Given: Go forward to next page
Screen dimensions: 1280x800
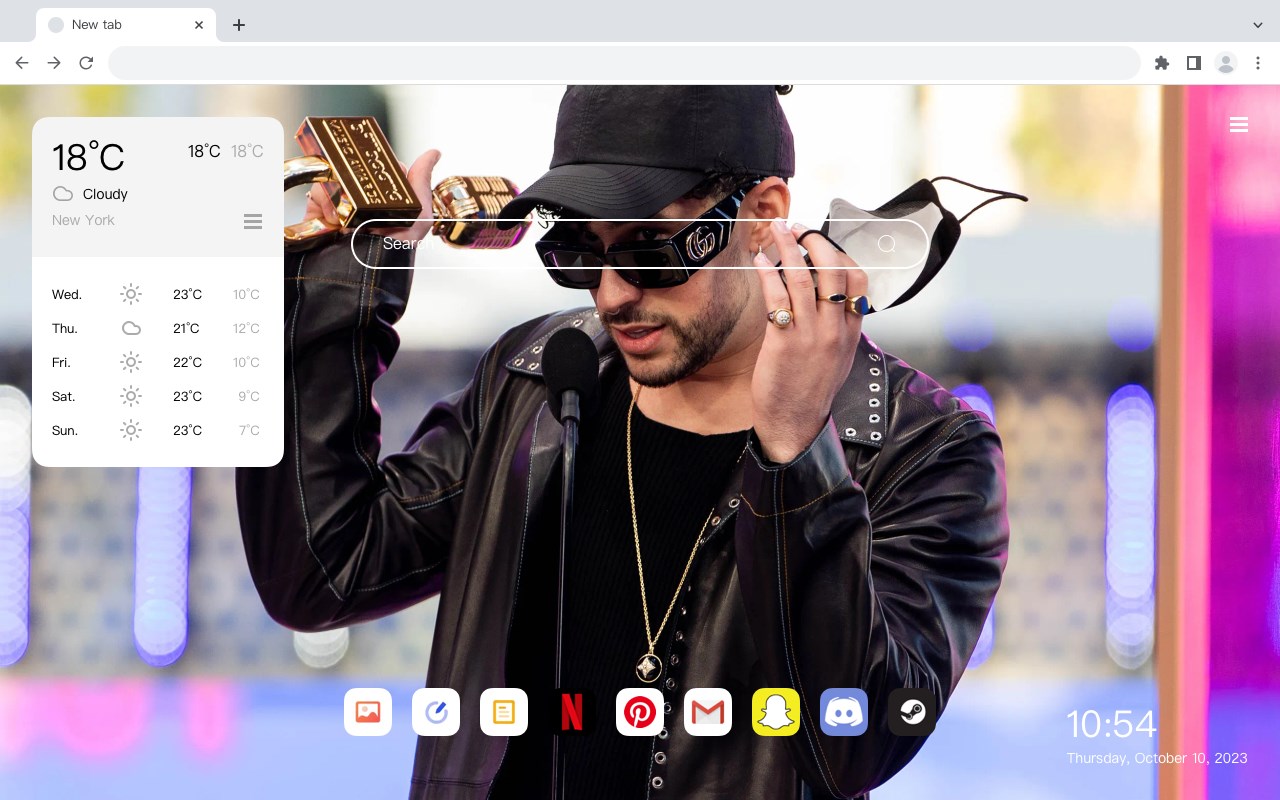Looking at the screenshot, I should coord(54,63).
